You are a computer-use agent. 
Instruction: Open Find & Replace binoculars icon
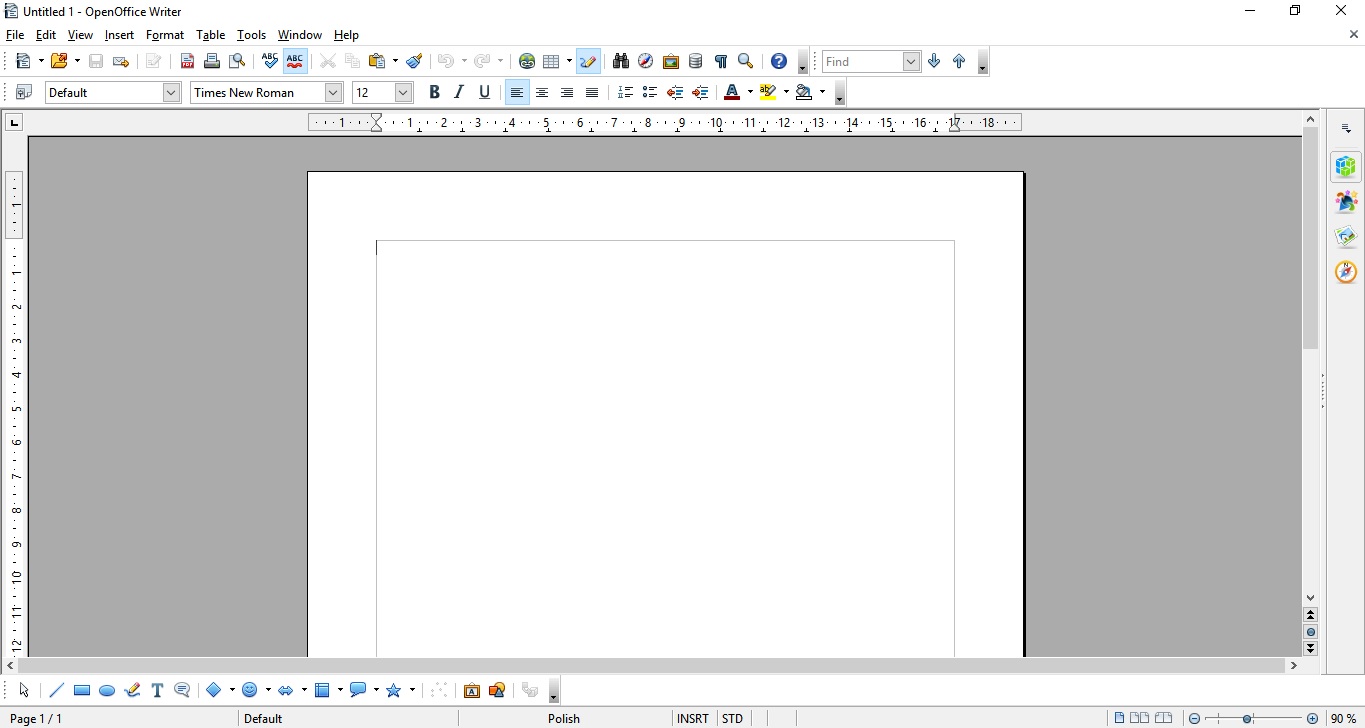tap(621, 62)
